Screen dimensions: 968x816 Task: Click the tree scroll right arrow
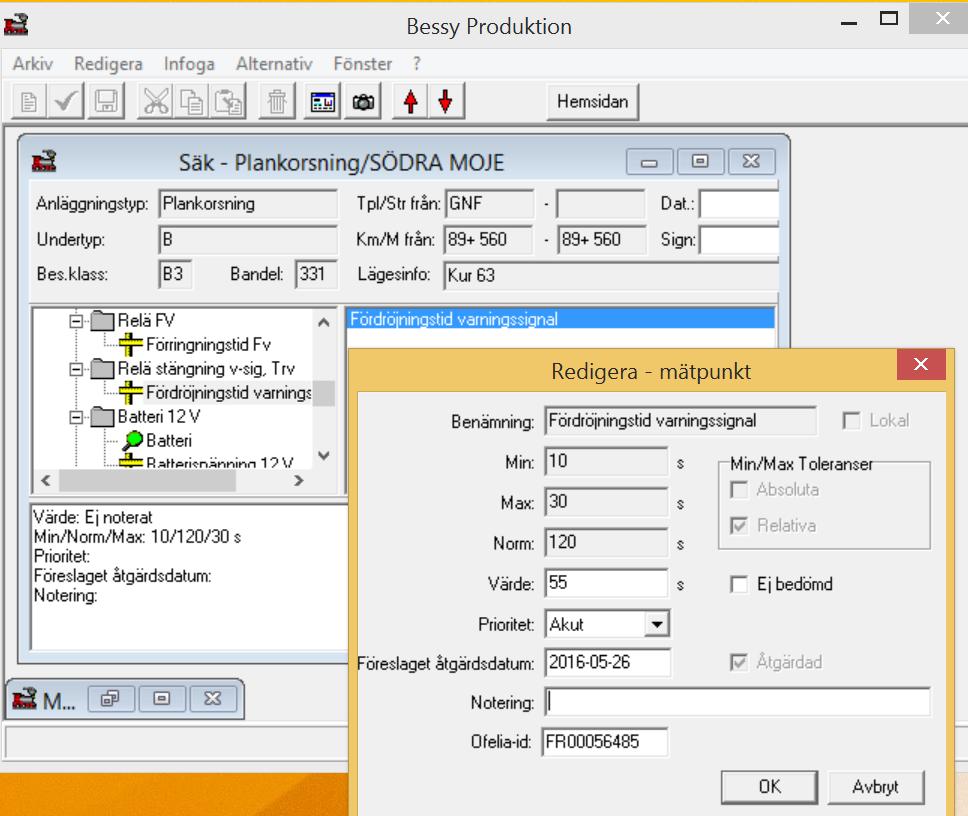[x=299, y=480]
